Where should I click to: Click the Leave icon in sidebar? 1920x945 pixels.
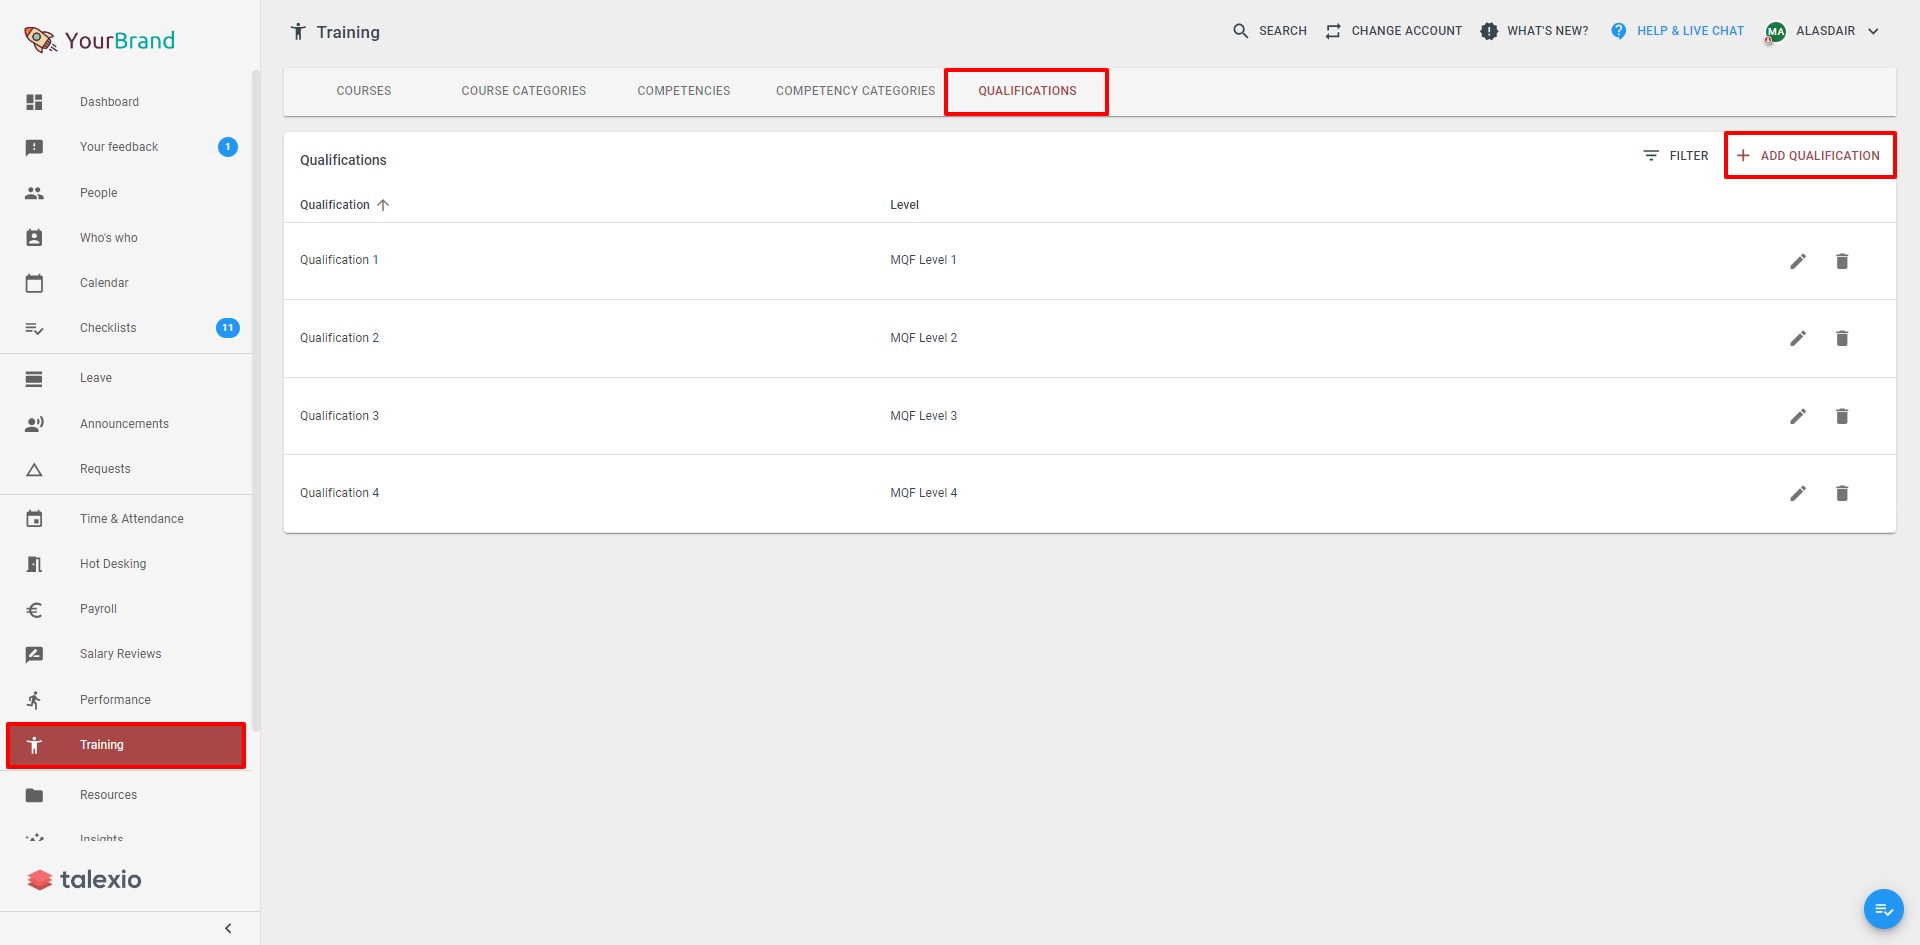click(34, 378)
